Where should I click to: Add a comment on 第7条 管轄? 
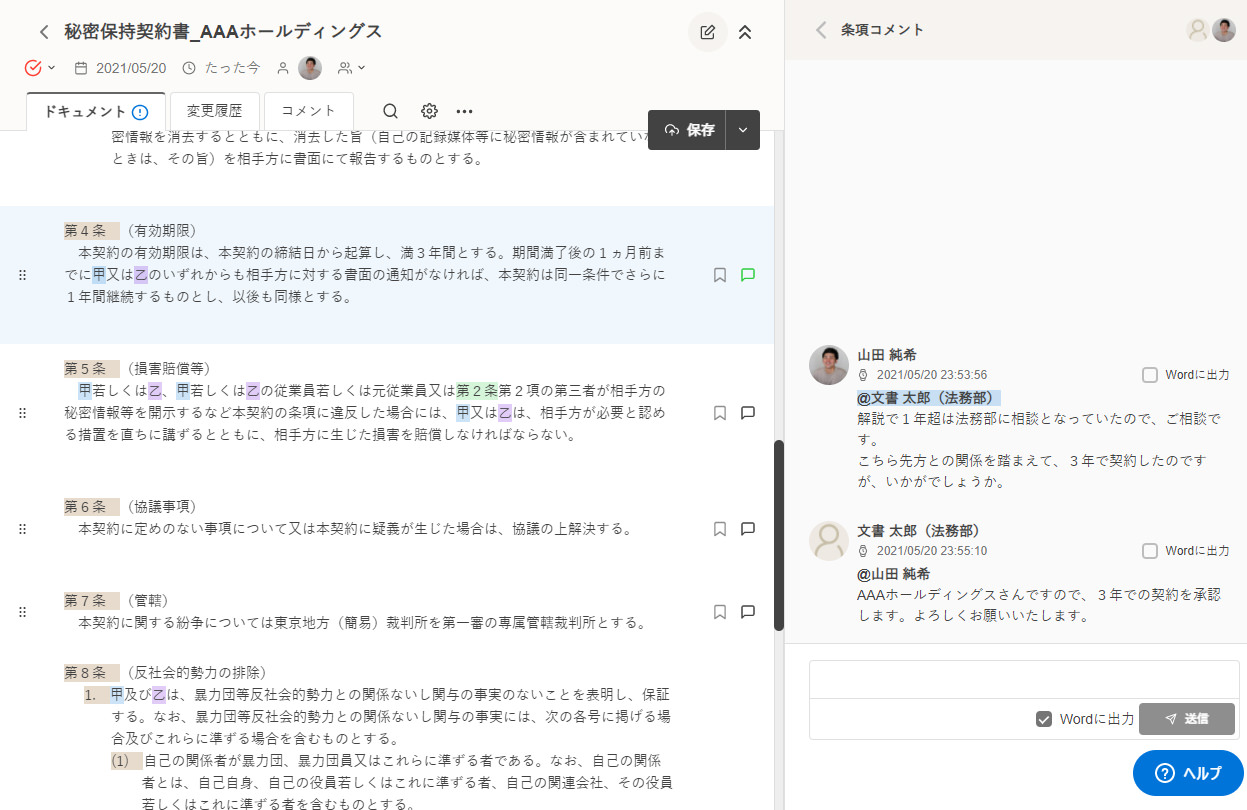coord(748,612)
